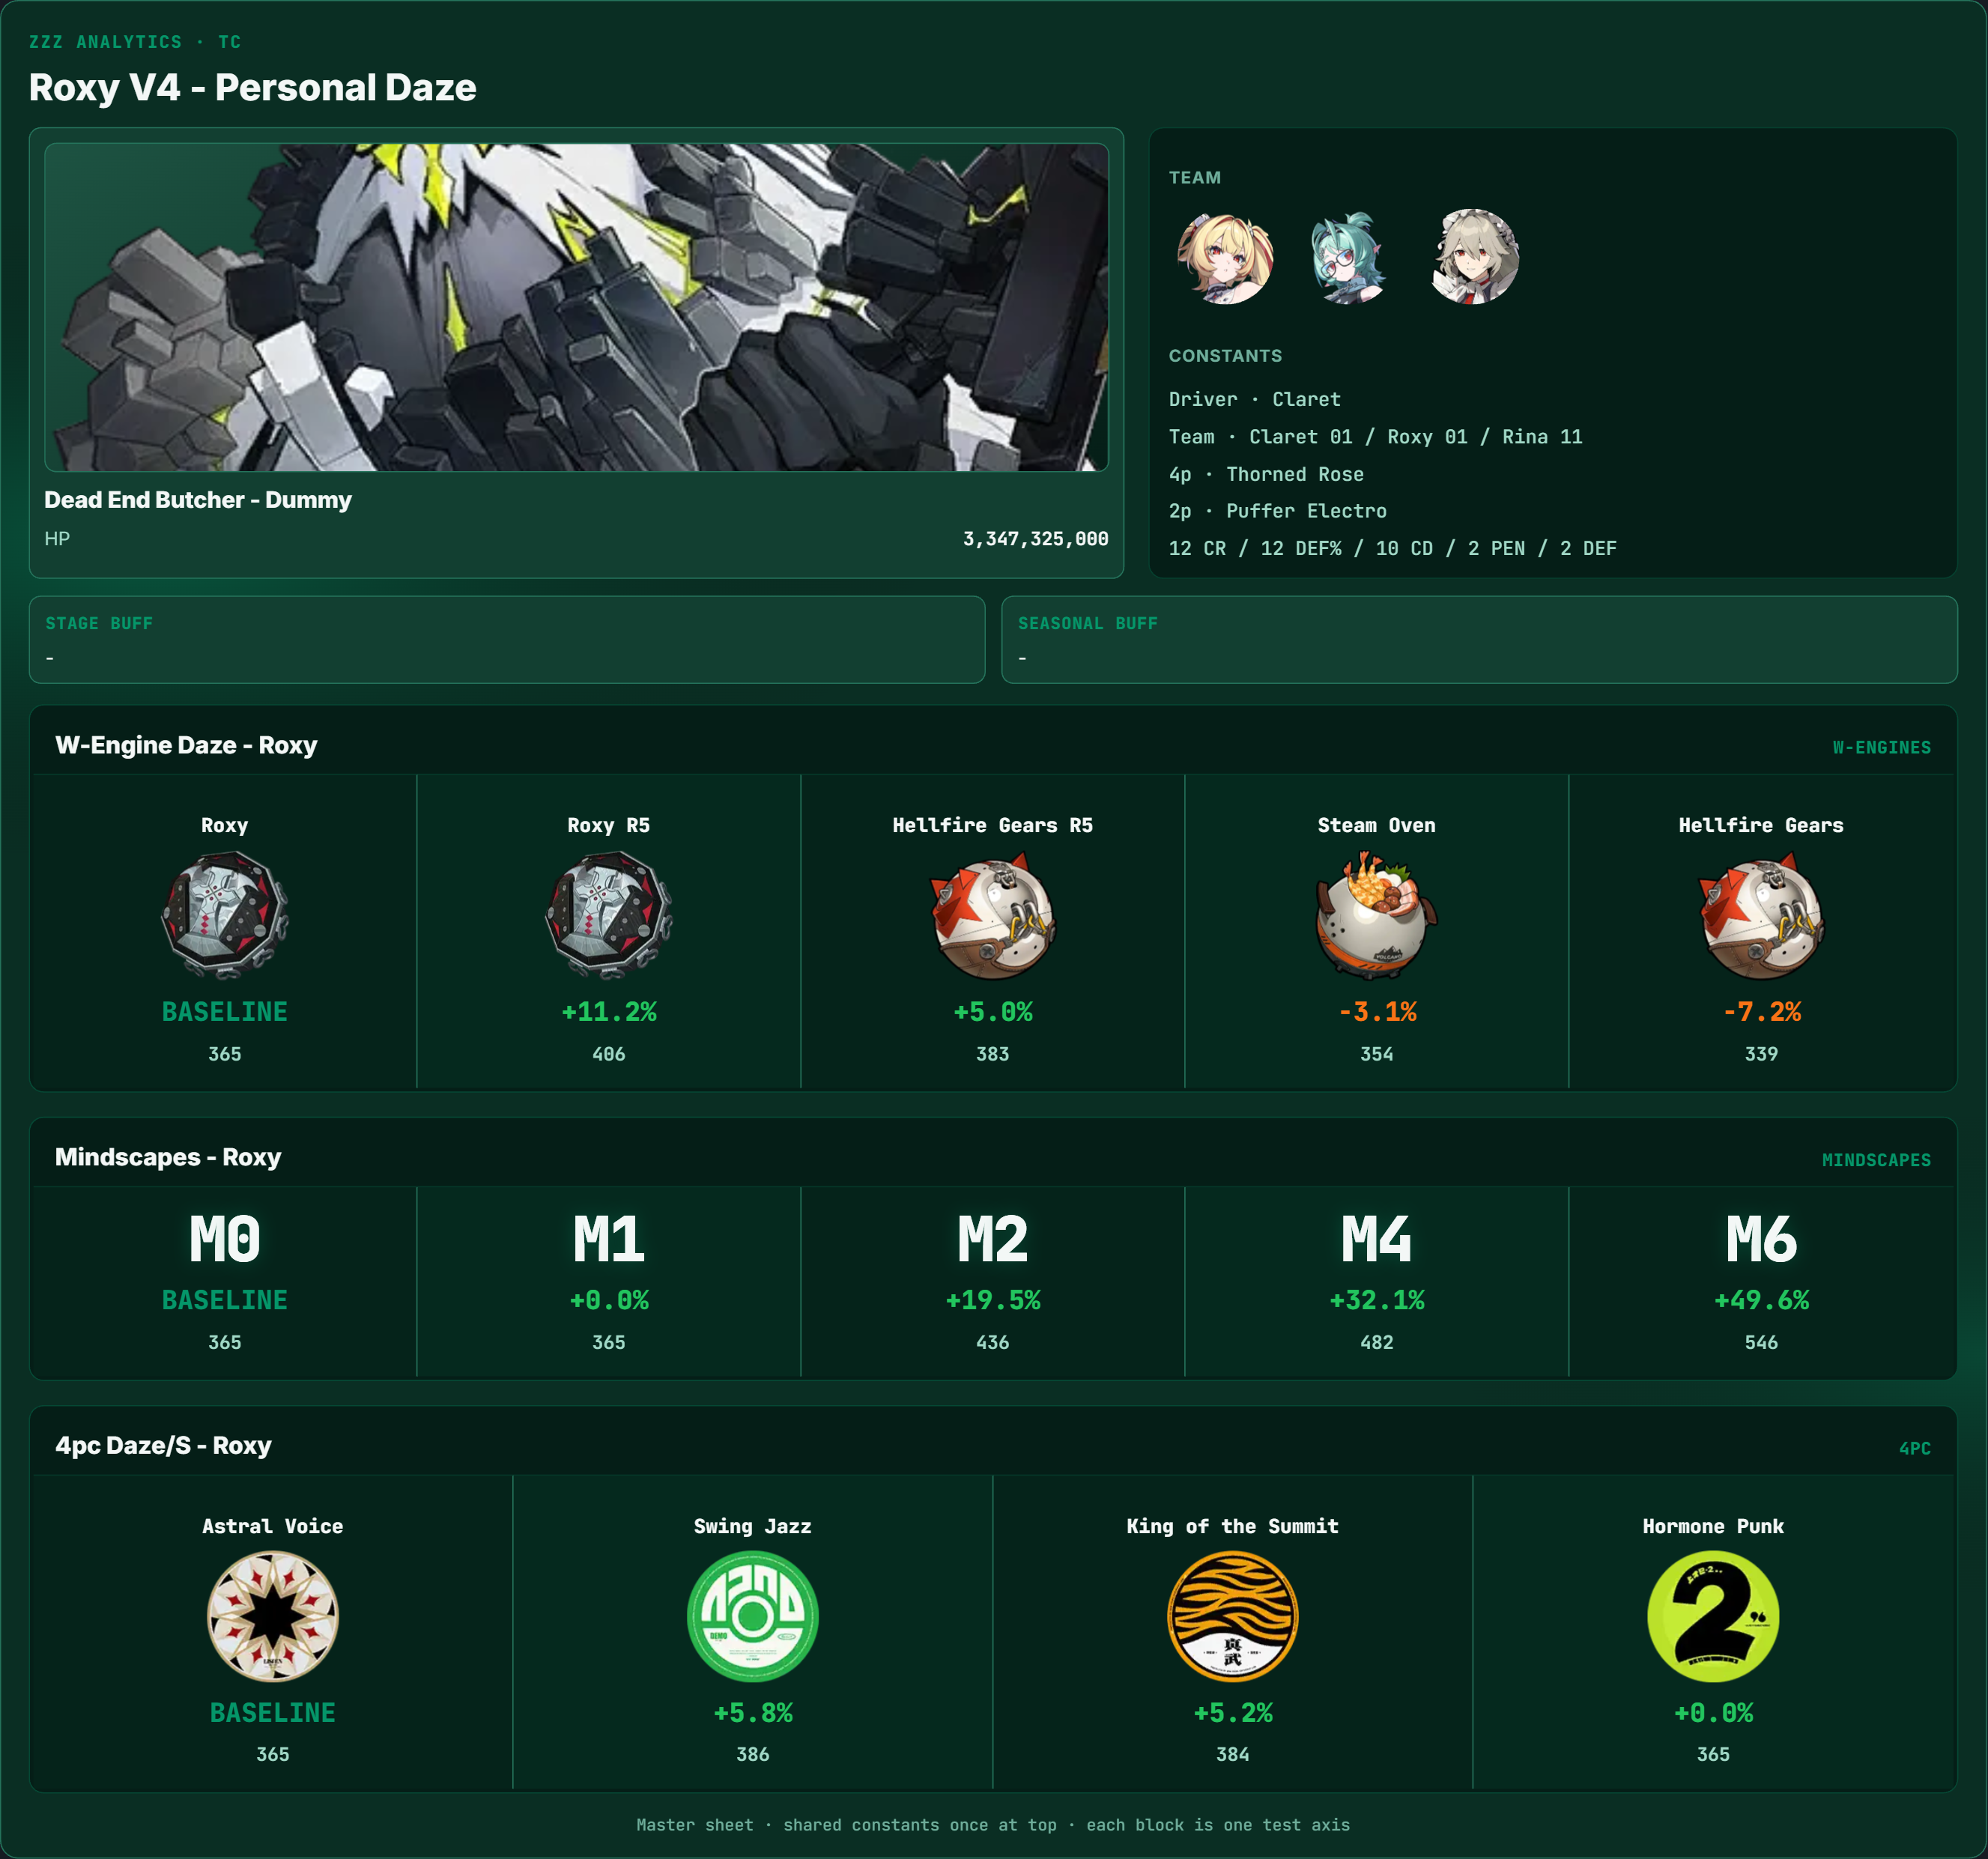Screen dimensions: 1988x1859
Task: Click the STAGE BUFF heading
Action: [x=99, y=623]
